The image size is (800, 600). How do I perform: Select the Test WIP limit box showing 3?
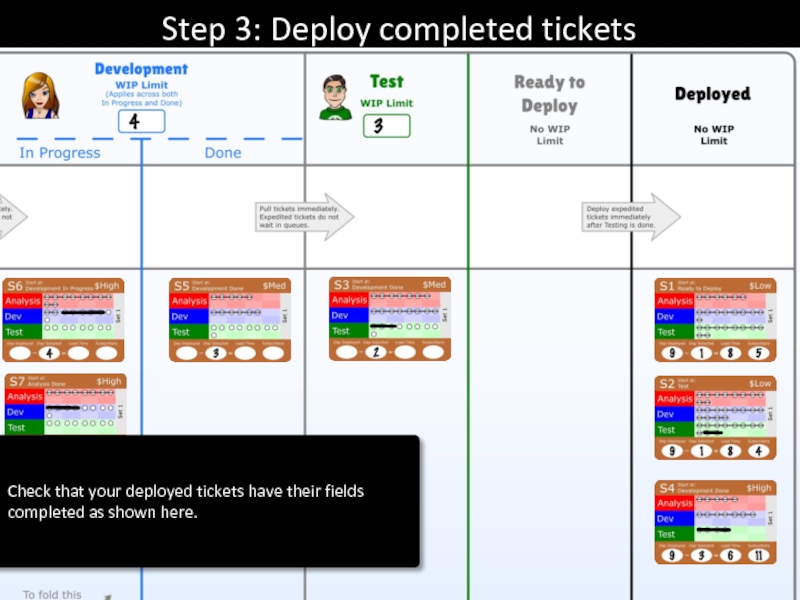point(386,126)
